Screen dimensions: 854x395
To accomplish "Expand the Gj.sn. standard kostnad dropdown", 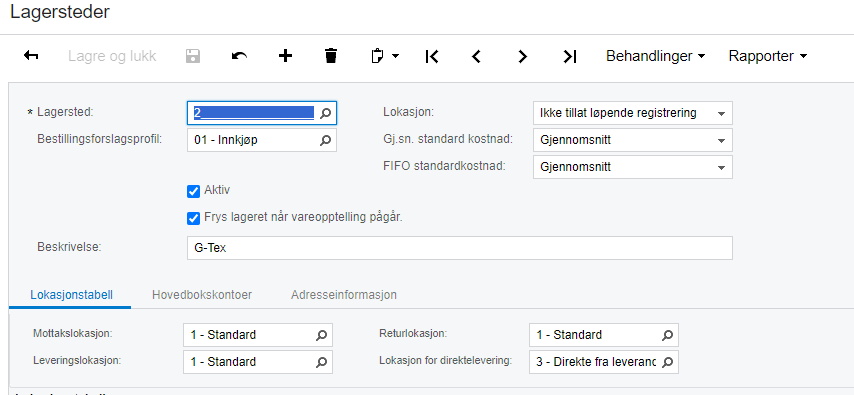I will pos(721,141).
